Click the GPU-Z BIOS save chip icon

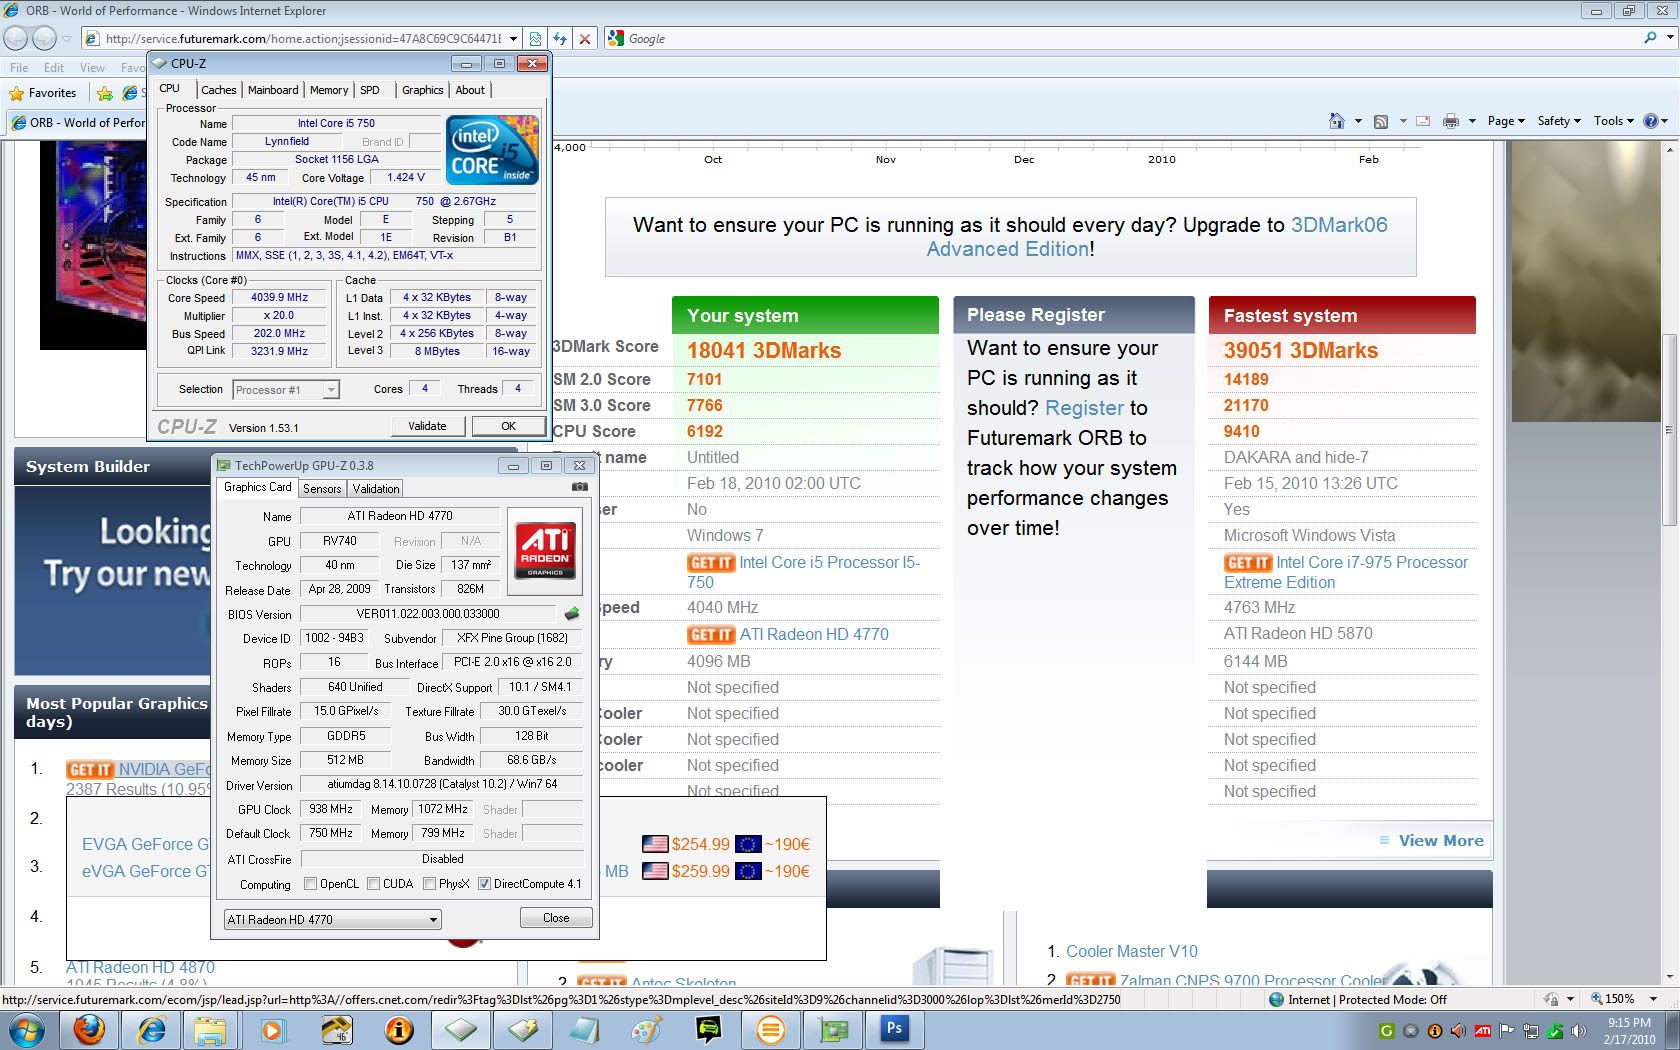click(572, 614)
